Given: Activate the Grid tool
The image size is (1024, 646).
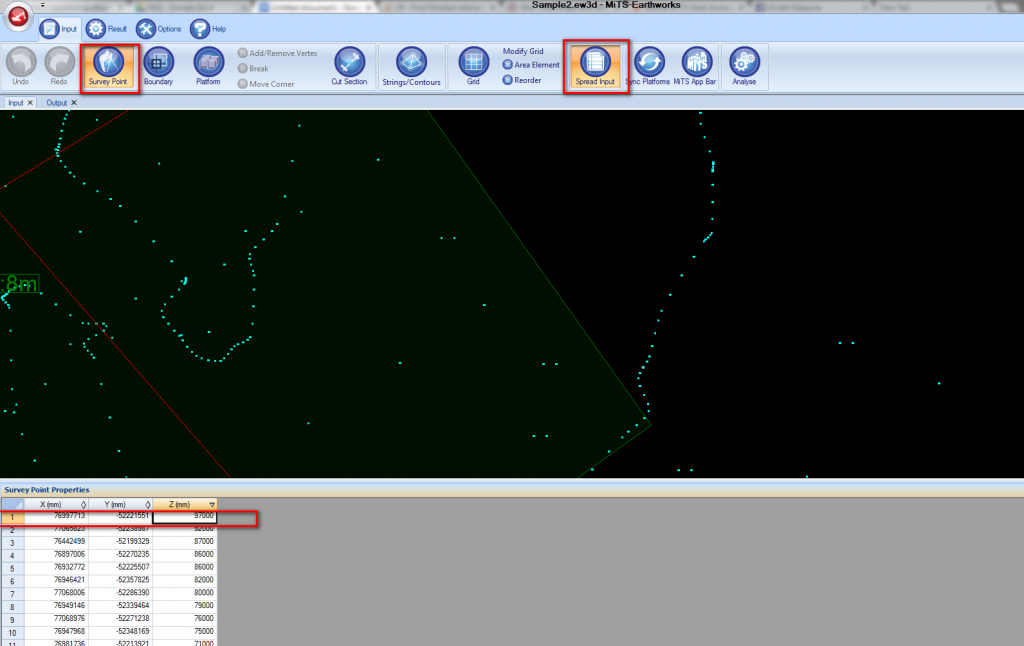Looking at the screenshot, I should tap(473, 62).
